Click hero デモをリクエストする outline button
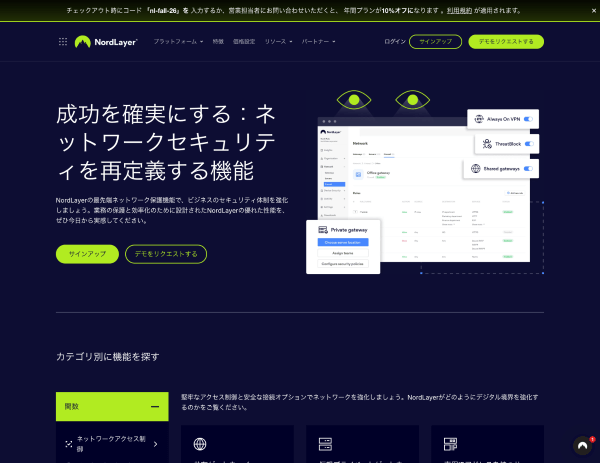600x463 pixels. 166,254
